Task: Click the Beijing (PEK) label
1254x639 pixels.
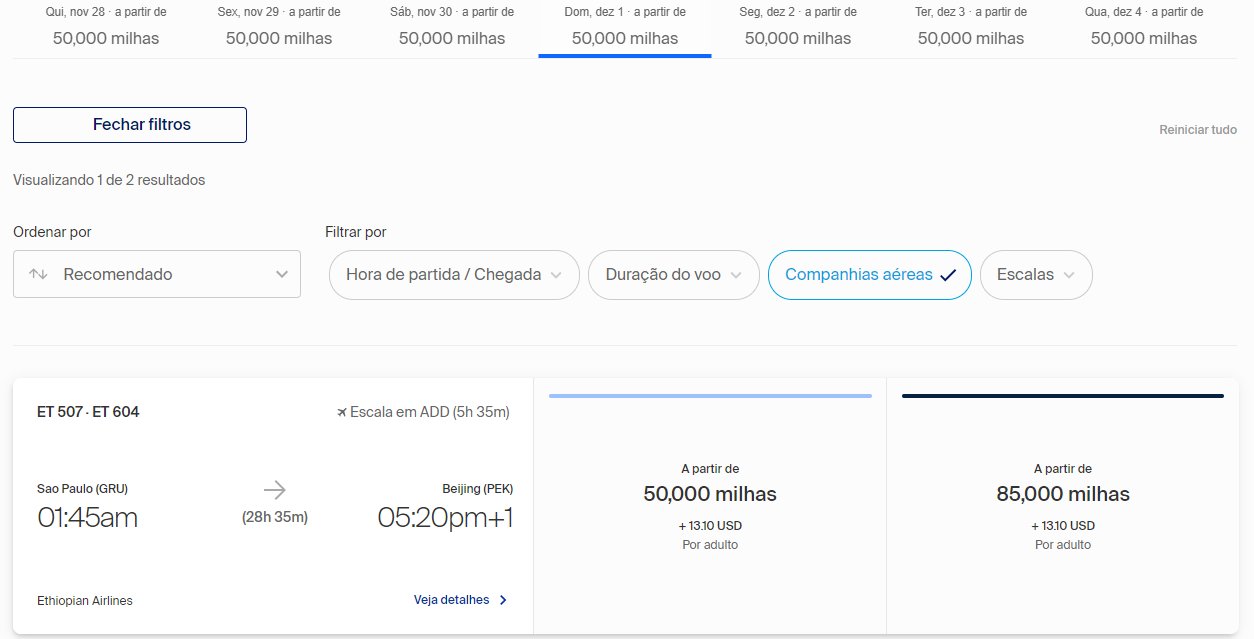Action: tap(478, 489)
